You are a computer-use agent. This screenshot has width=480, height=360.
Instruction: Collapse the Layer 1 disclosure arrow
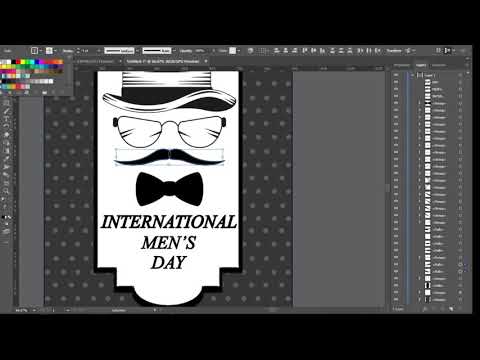[412, 75]
